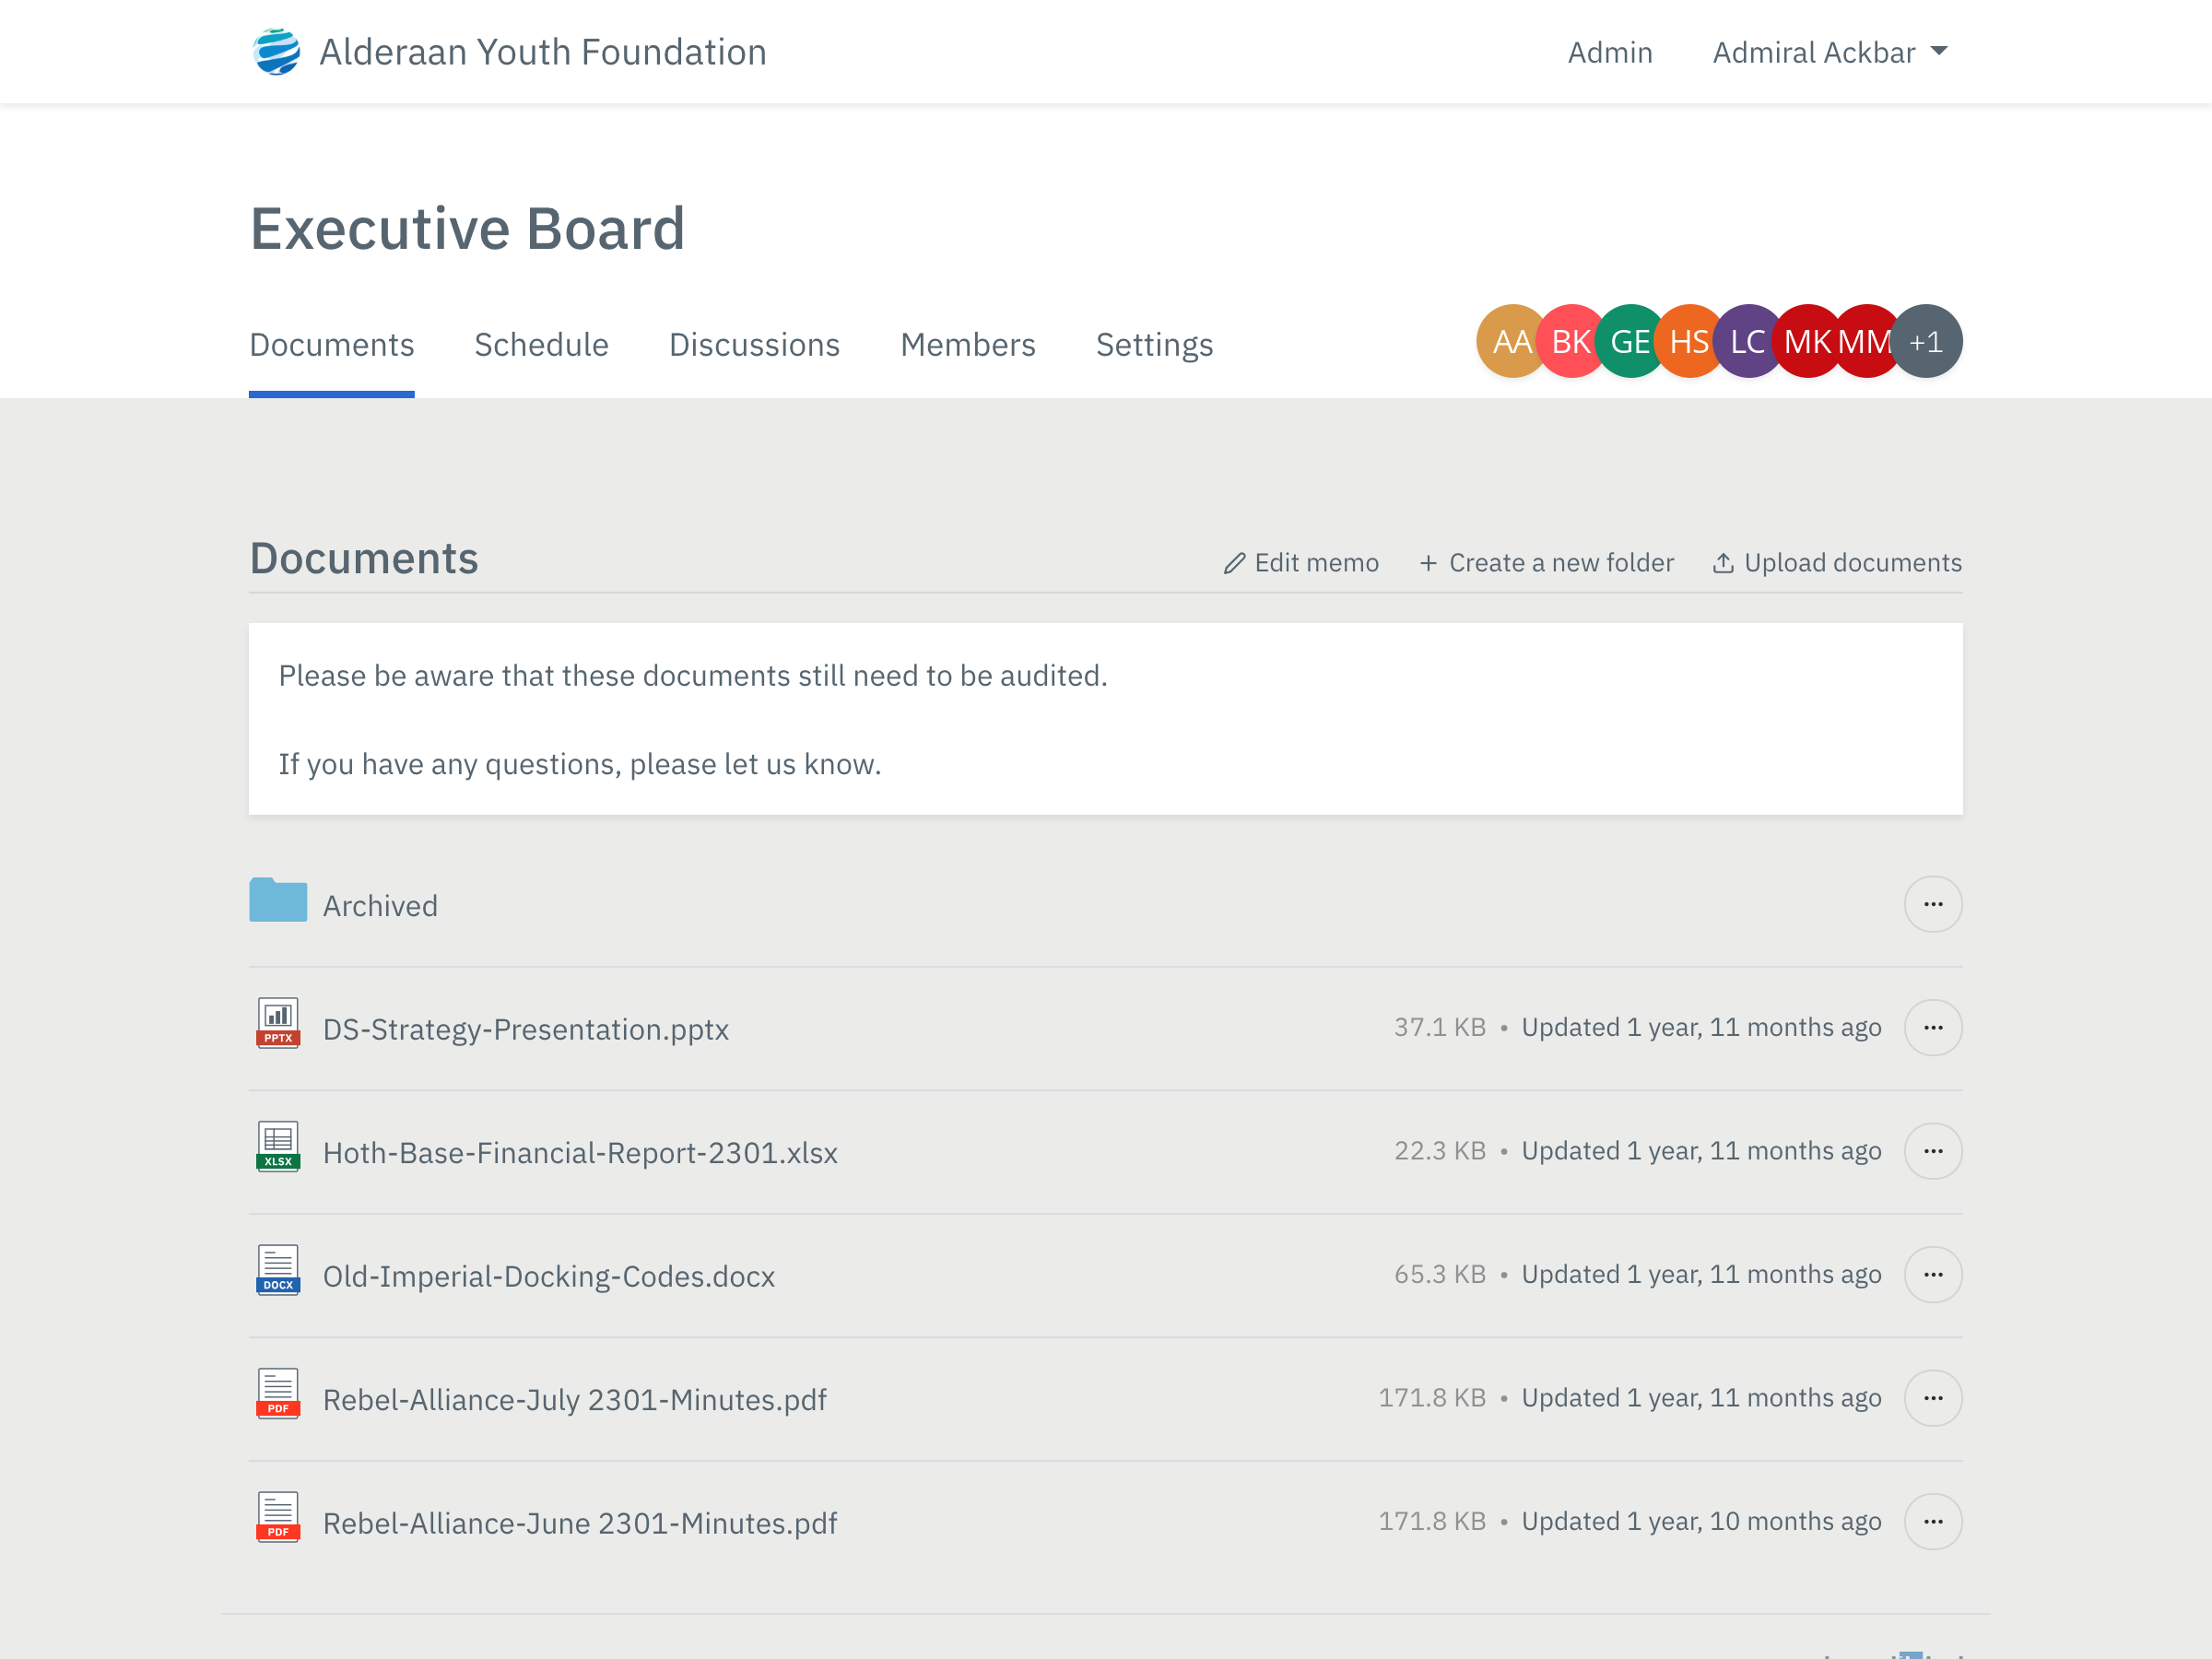Open Hoth-Base-Financial-Report-2301.xlsx file link
This screenshot has height=1659, width=2212.
click(x=580, y=1153)
